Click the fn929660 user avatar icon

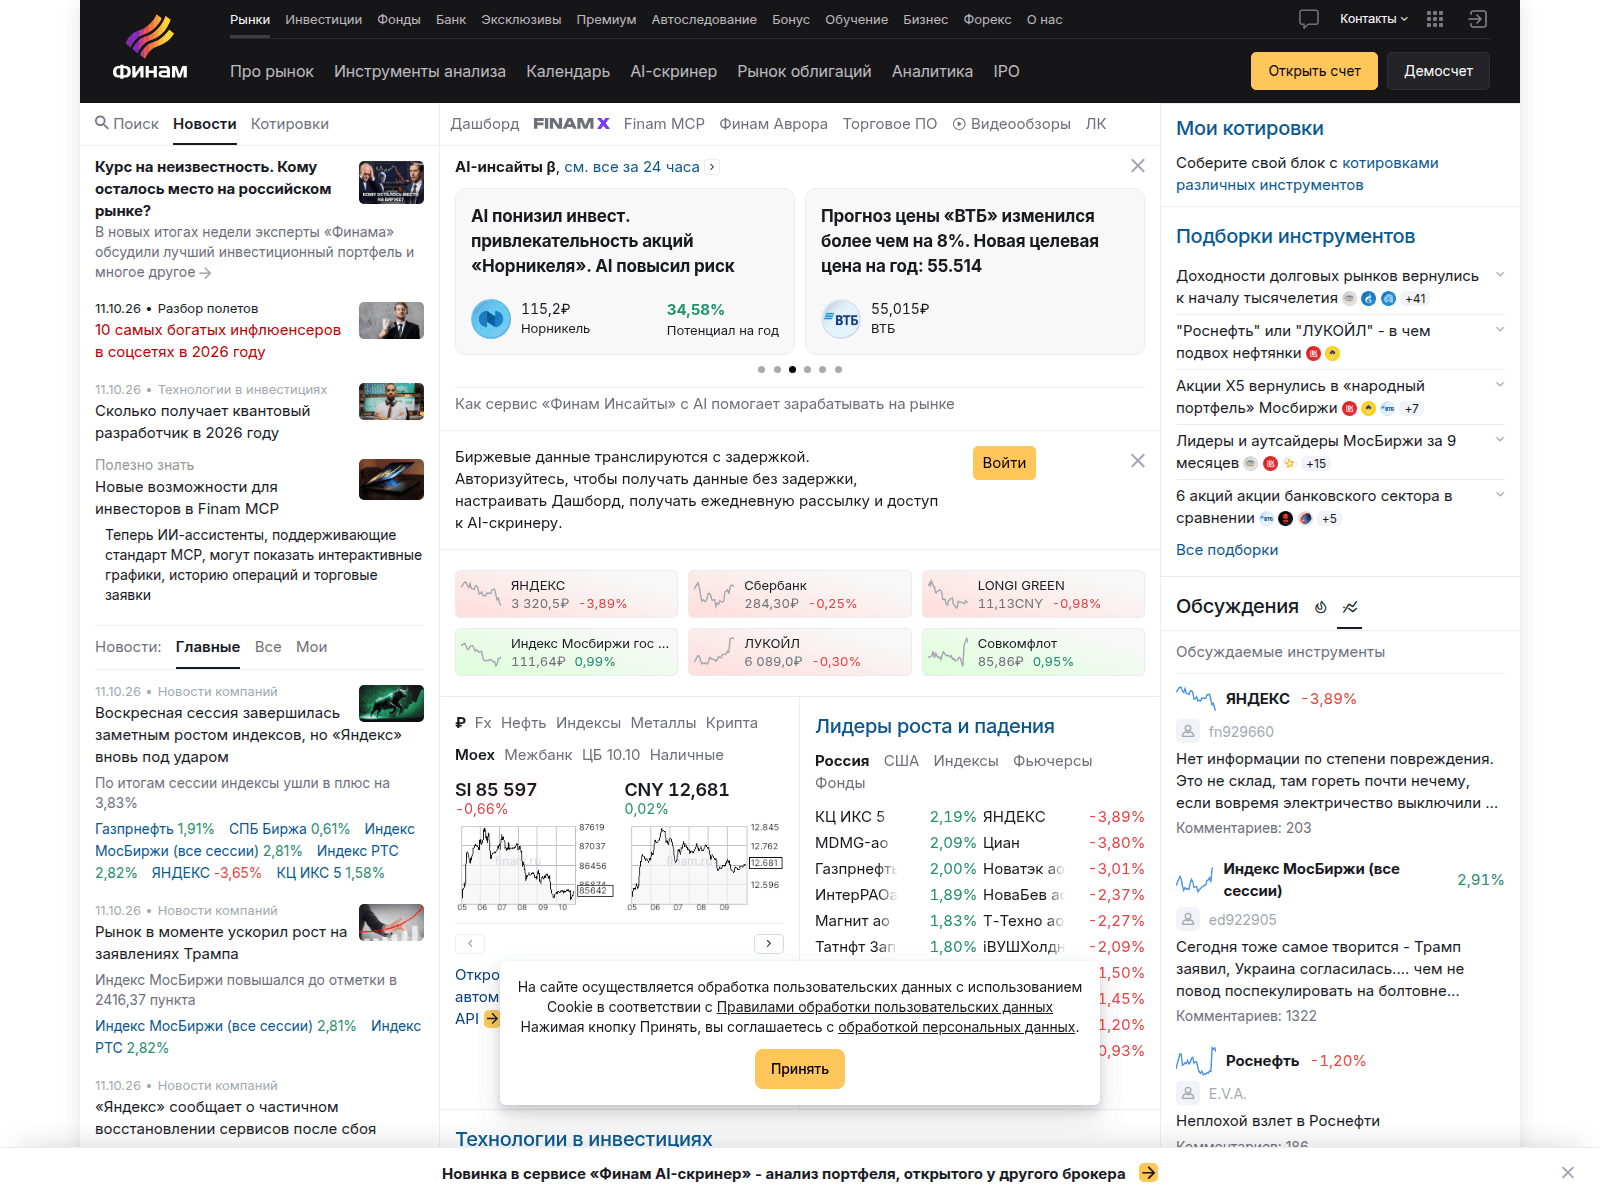[1187, 731]
